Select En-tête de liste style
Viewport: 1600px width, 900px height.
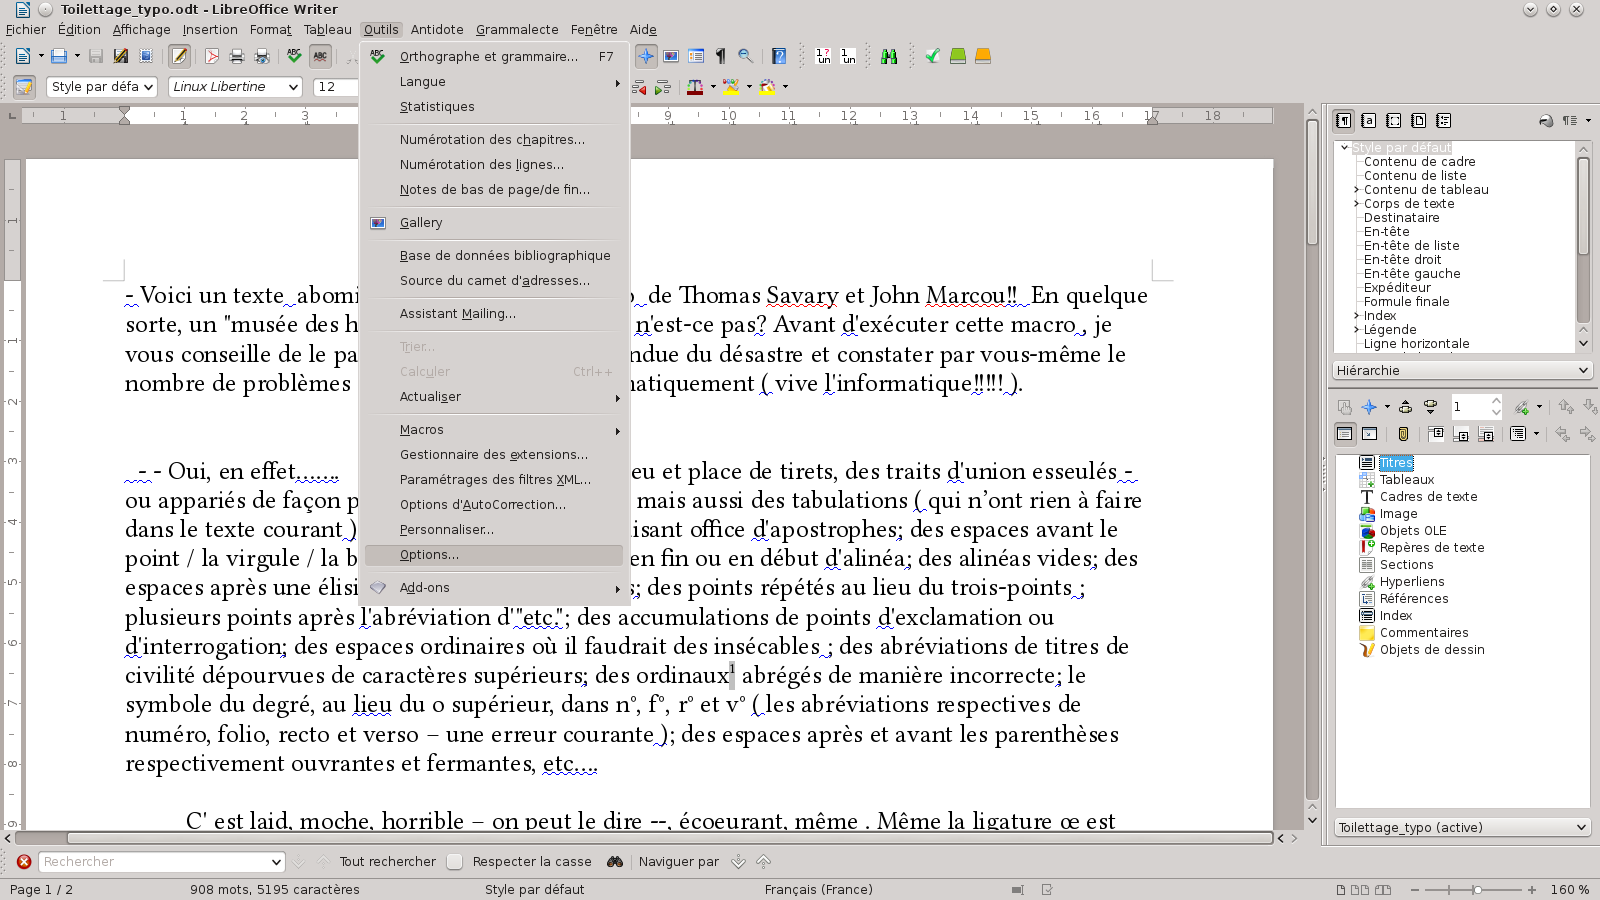click(1411, 246)
